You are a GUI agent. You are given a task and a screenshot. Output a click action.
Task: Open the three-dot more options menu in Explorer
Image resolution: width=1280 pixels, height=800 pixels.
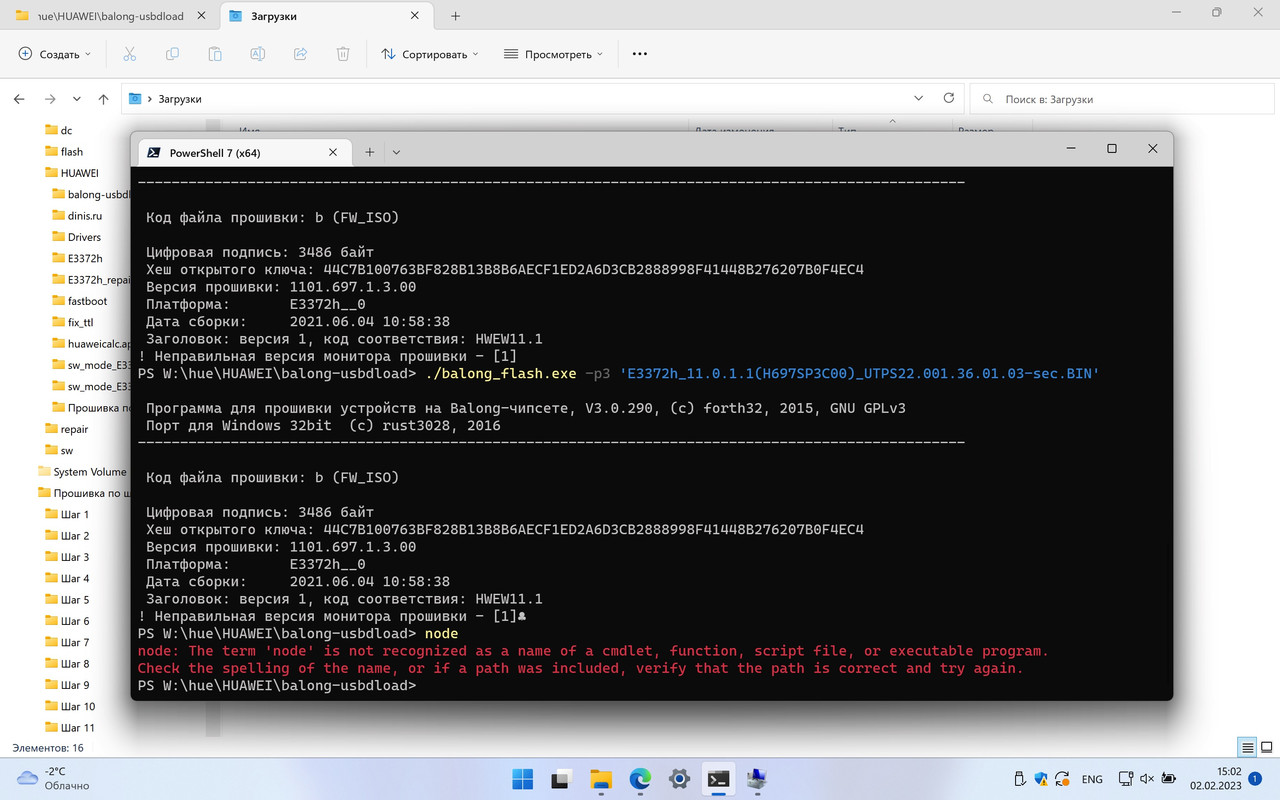[640, 54]
